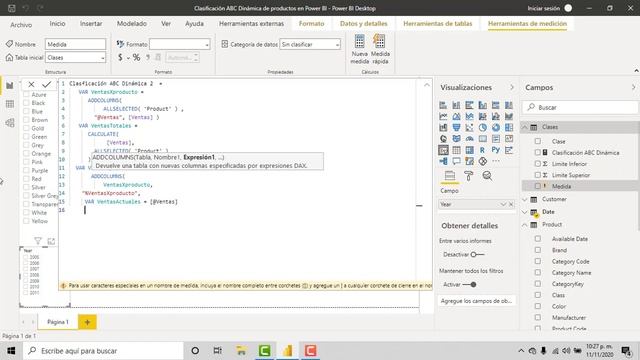Apply currency format with the dollar icon

click(120, 58)
